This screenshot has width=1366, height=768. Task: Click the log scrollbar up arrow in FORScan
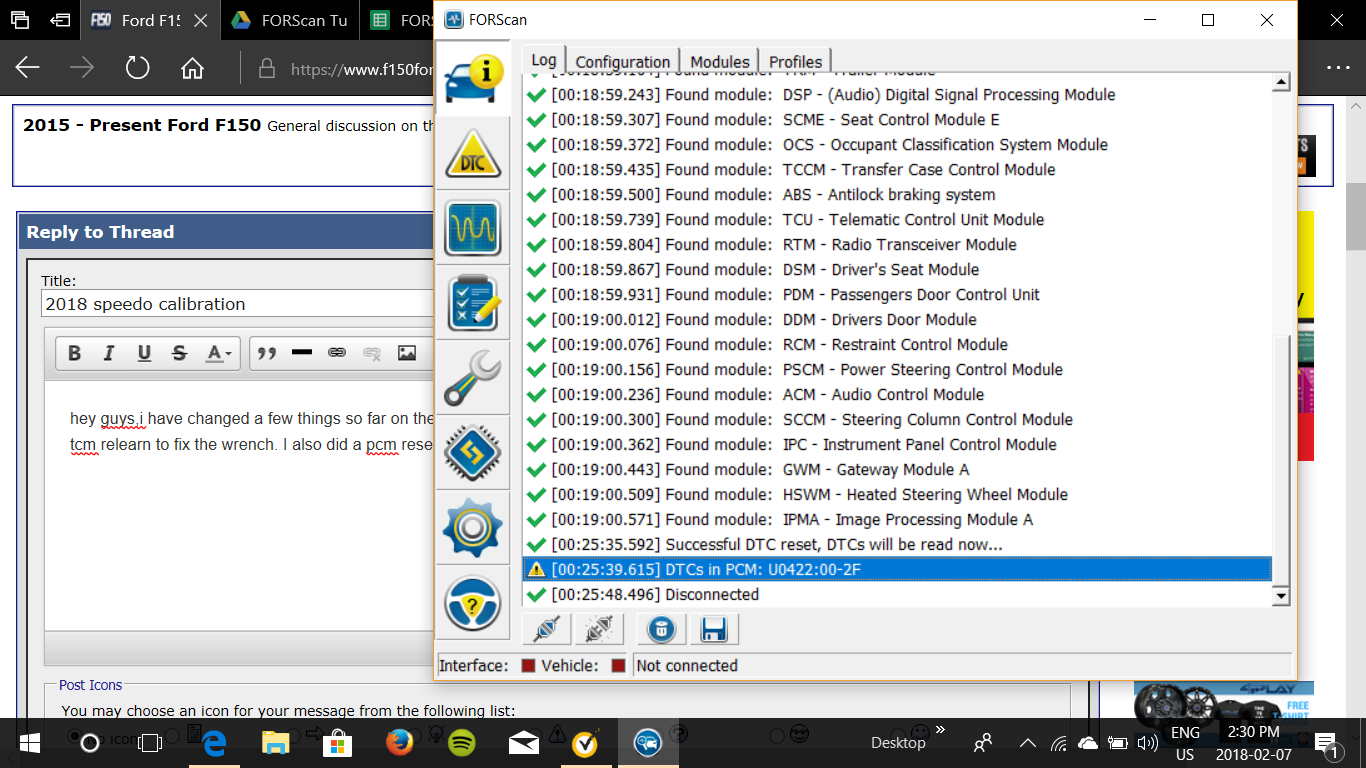coord(1281,83)
